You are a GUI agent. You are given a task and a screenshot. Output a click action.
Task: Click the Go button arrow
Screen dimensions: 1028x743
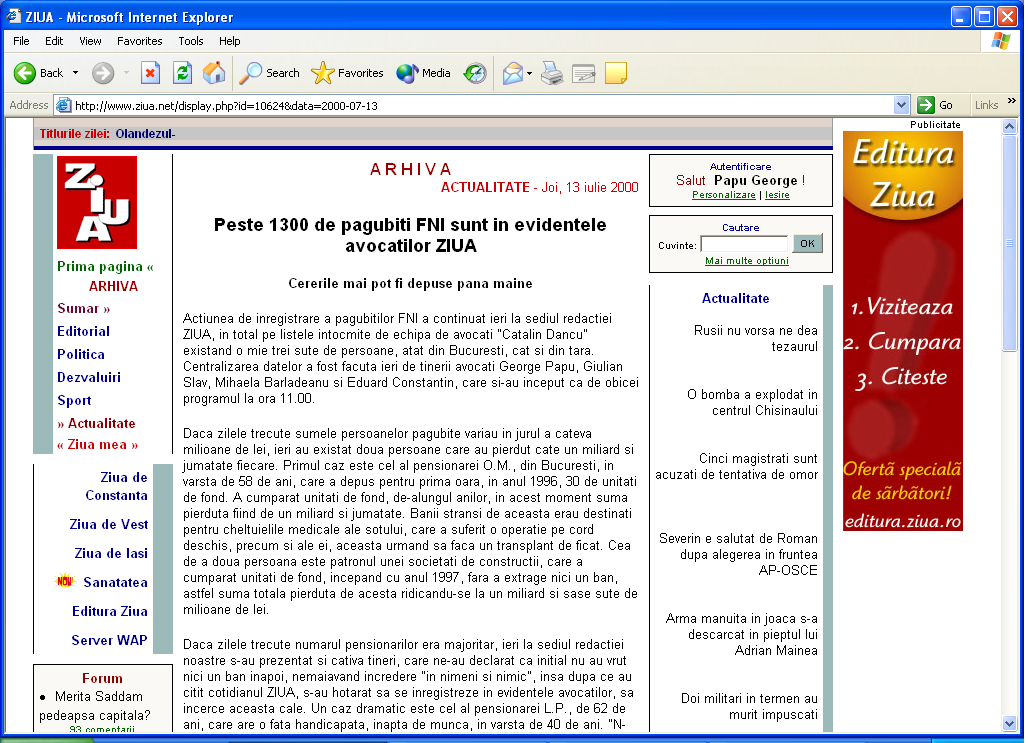pos(926,105)
